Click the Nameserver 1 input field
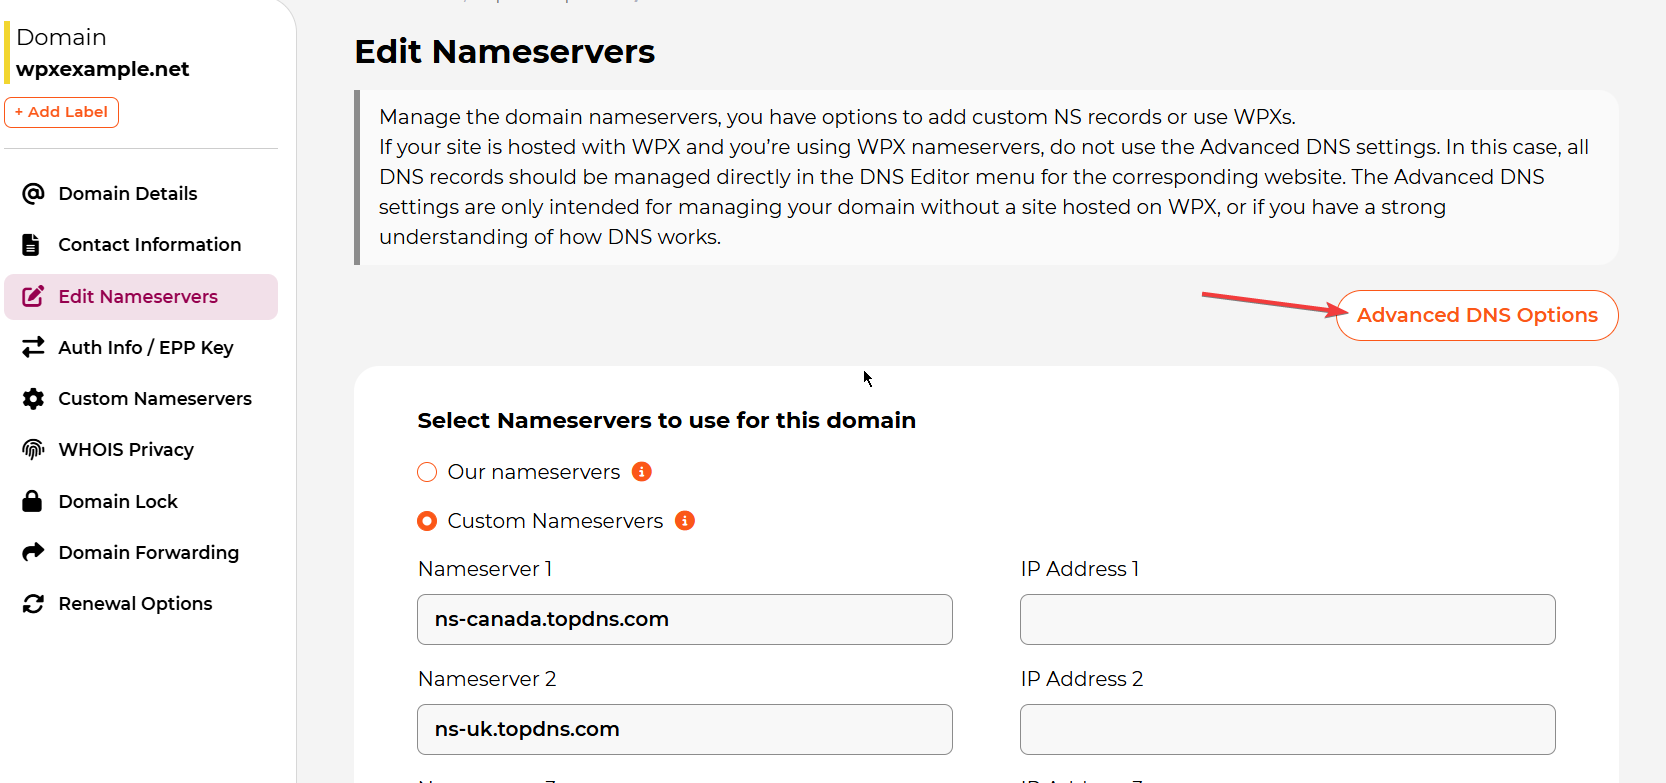 (x=684, y=620)
